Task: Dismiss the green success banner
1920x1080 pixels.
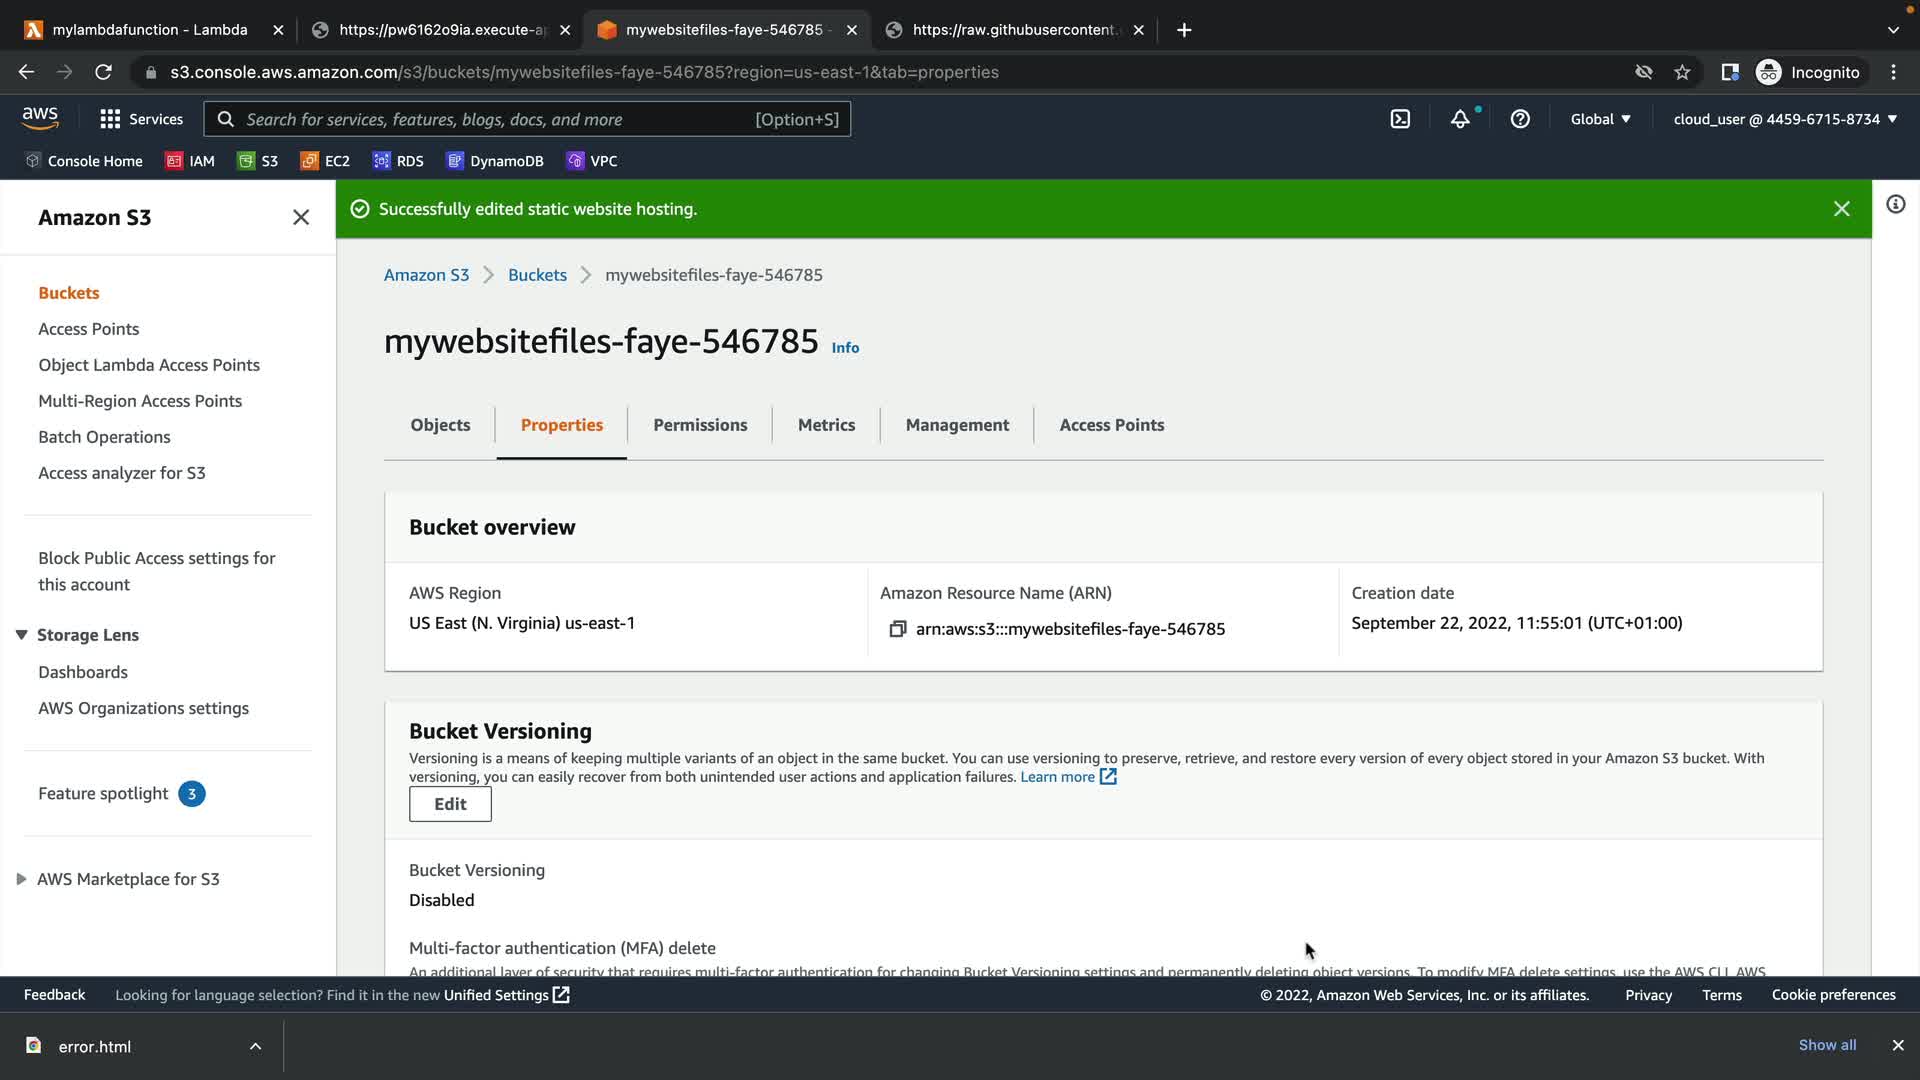Action: [x=1841, y=209]
